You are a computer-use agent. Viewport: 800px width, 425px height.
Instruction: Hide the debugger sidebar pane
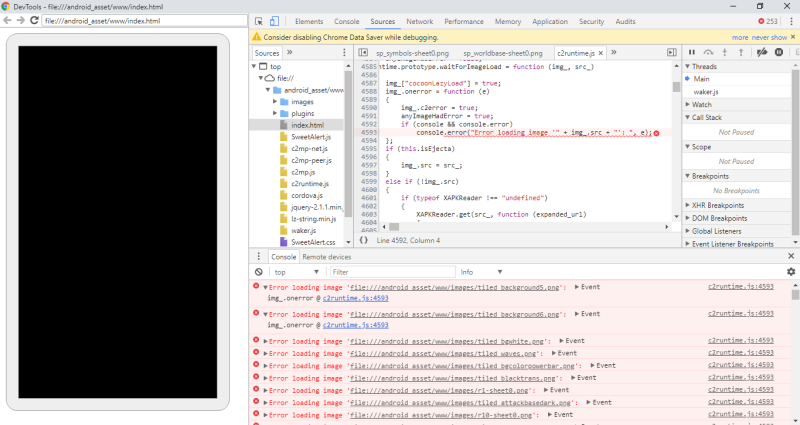coord(672,53)
